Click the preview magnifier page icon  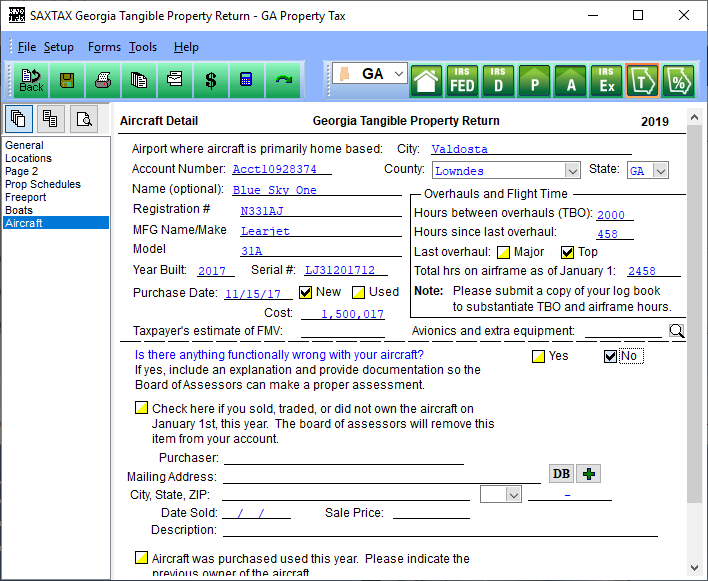point(84,119)
